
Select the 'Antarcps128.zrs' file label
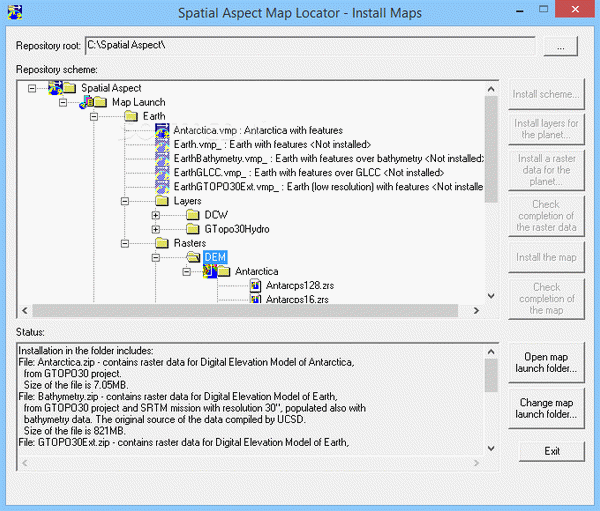[300, 286]
